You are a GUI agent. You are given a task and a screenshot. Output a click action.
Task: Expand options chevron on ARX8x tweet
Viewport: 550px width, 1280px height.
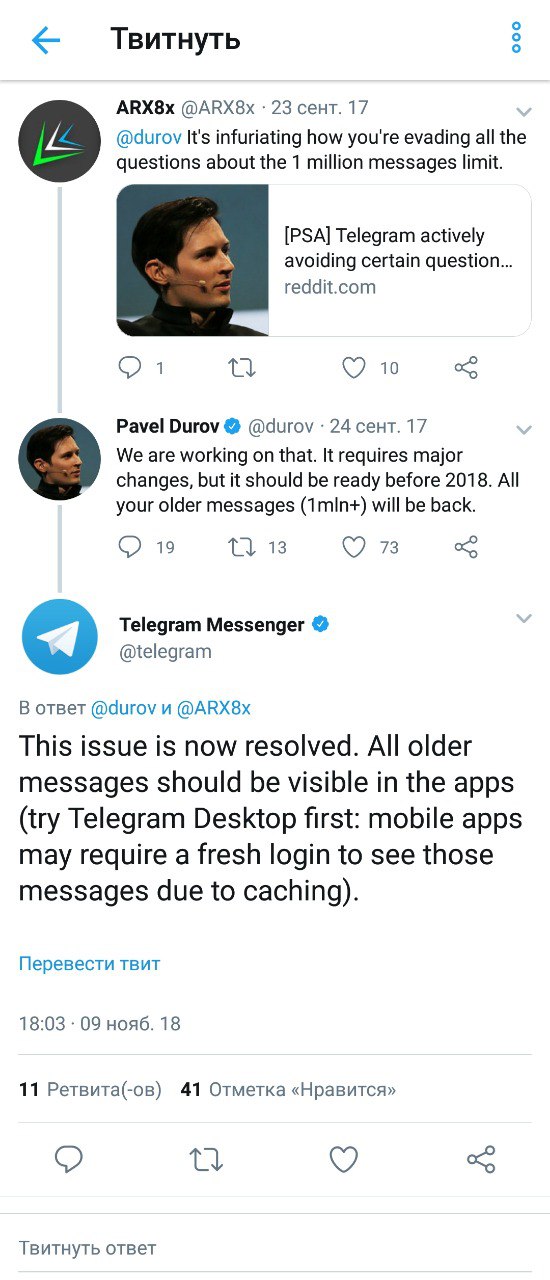523,111
